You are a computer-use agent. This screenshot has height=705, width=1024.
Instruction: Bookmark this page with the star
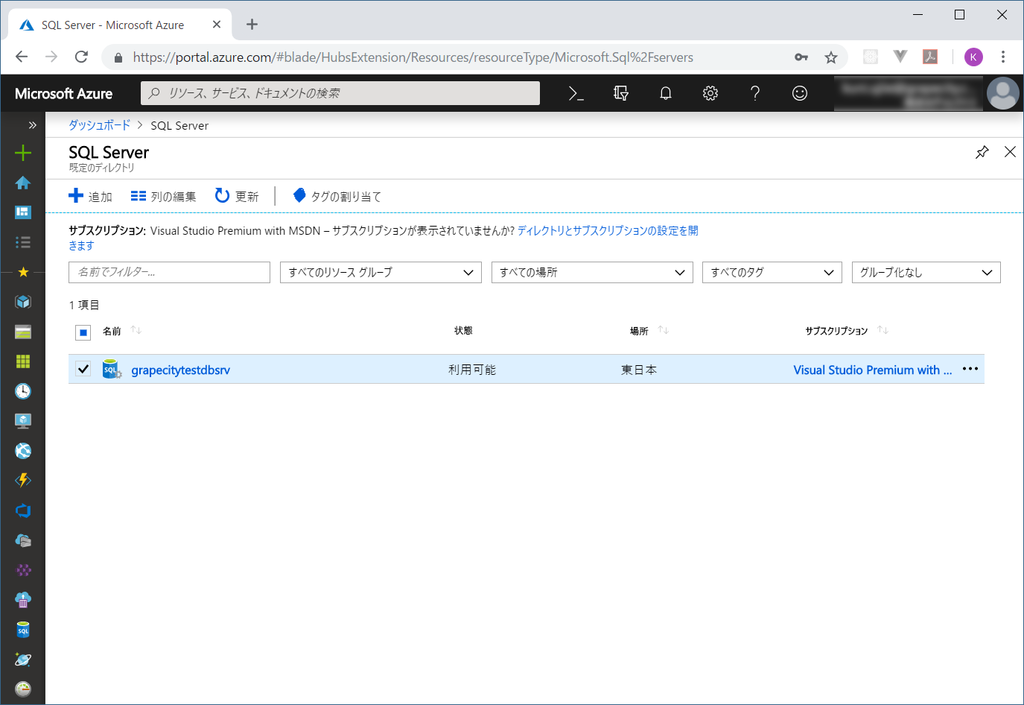[x=831, y=57]
